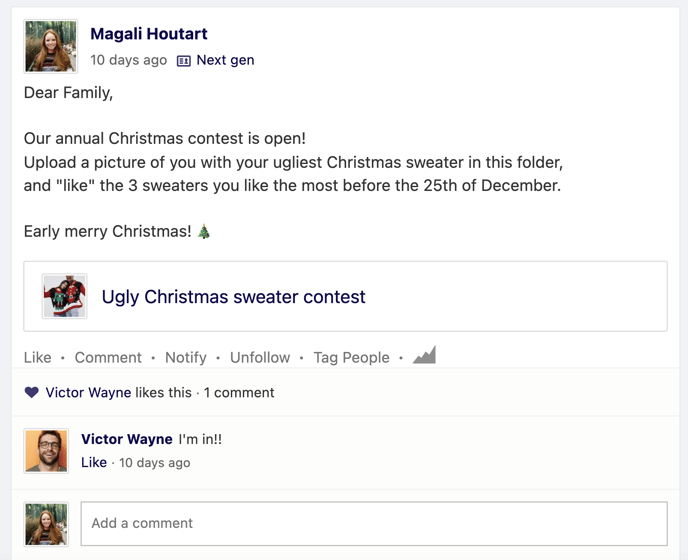The width and height of the screenshot is (688, 560).
Task: Click your avatar beside the comment box
Action: tap(46, 524)
